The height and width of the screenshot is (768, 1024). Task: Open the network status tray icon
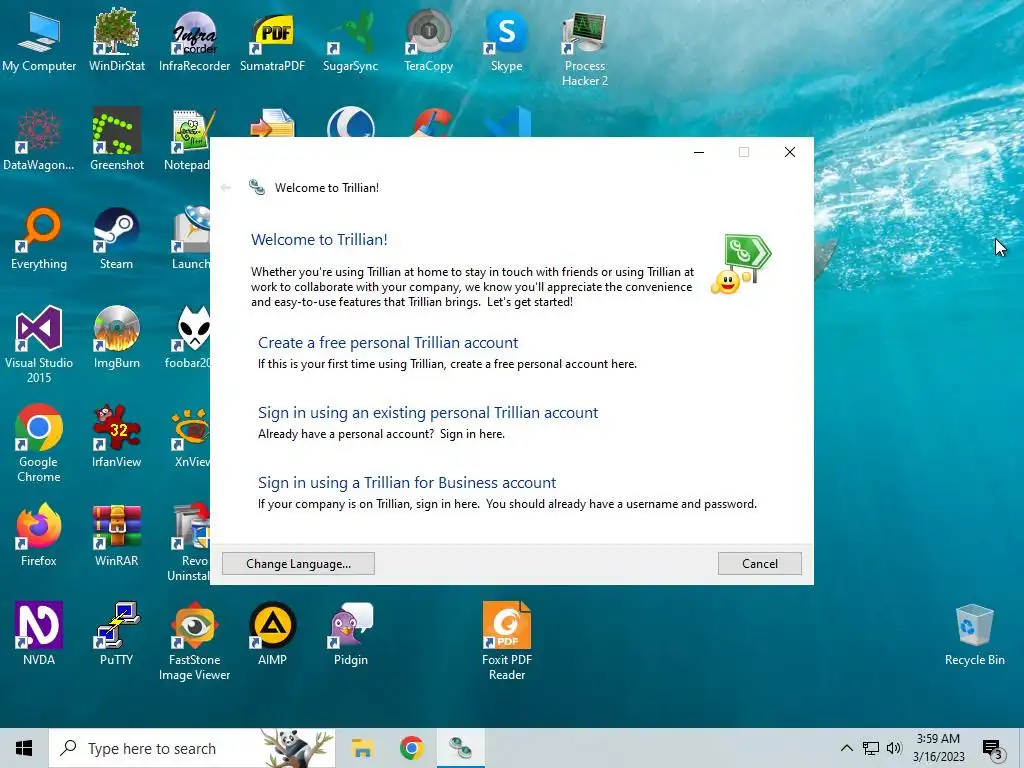[x=871, y=748]
